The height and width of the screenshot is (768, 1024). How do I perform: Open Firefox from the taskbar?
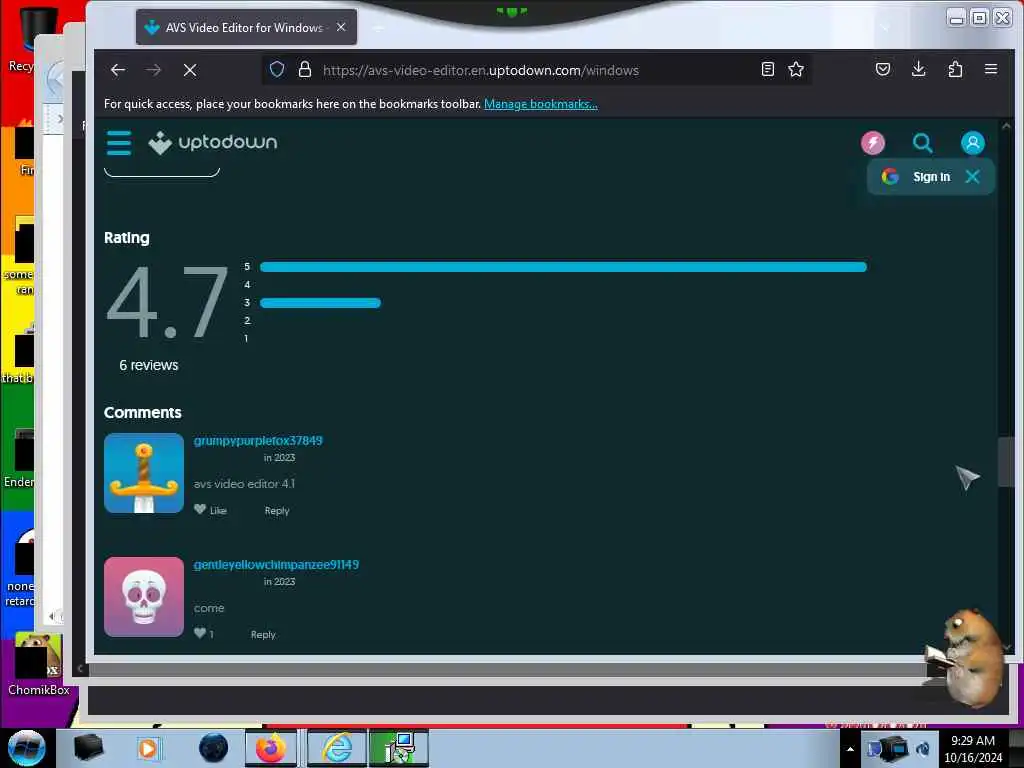tap(270, 748)
